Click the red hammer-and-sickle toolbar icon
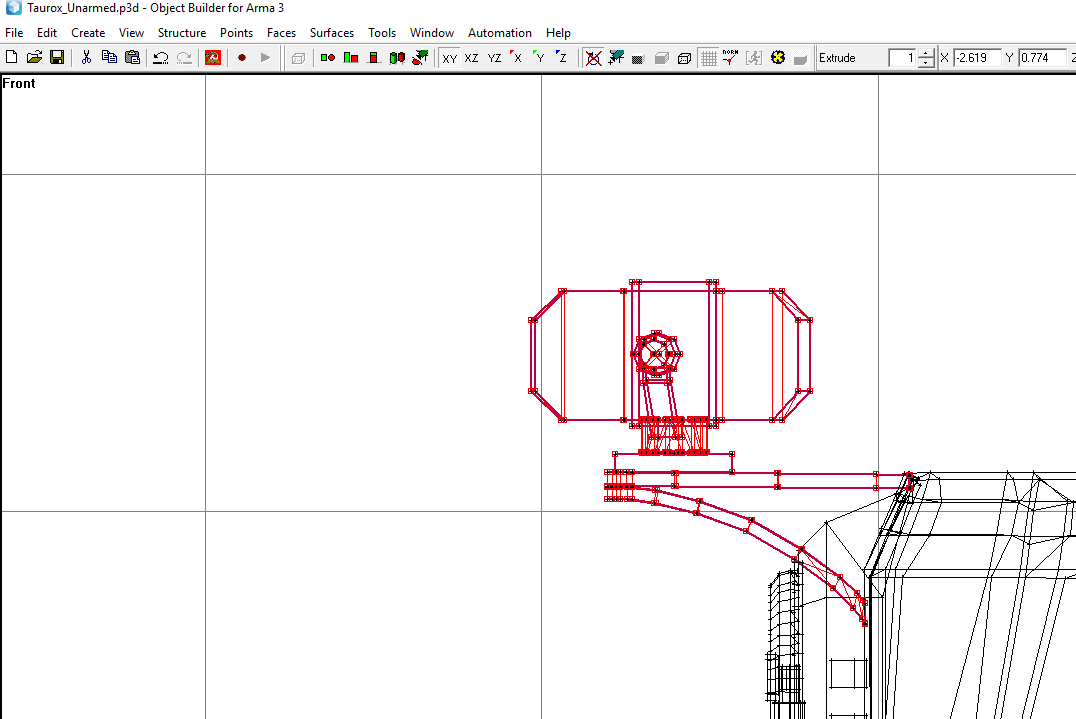The image size is (1076, 719). 213,58
